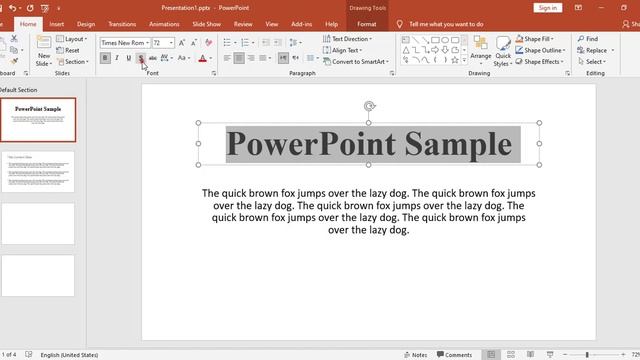The width and height of the screenshot is (640, 360).
Task: Toggle Strikethrough (abc) formatting
Action: coord(153,58)
